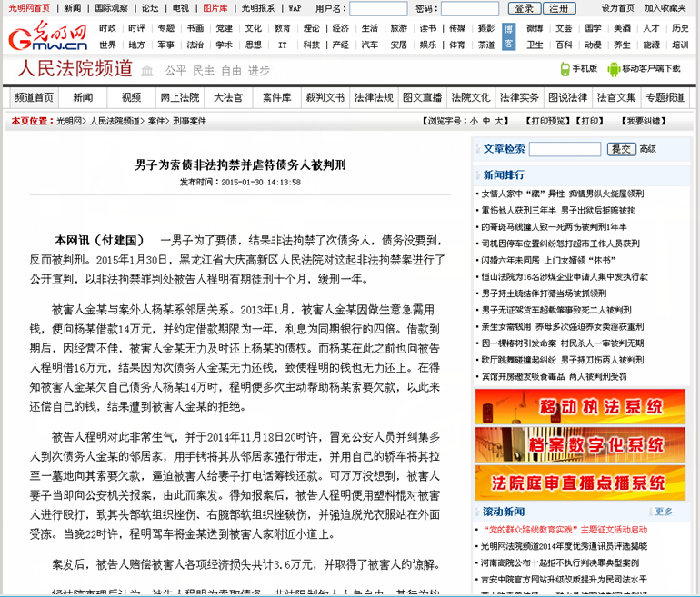Open ranked news 重伤他人获刑三年半
The width and height of the screenshot is (700, 597).
(x=558, y=210)
